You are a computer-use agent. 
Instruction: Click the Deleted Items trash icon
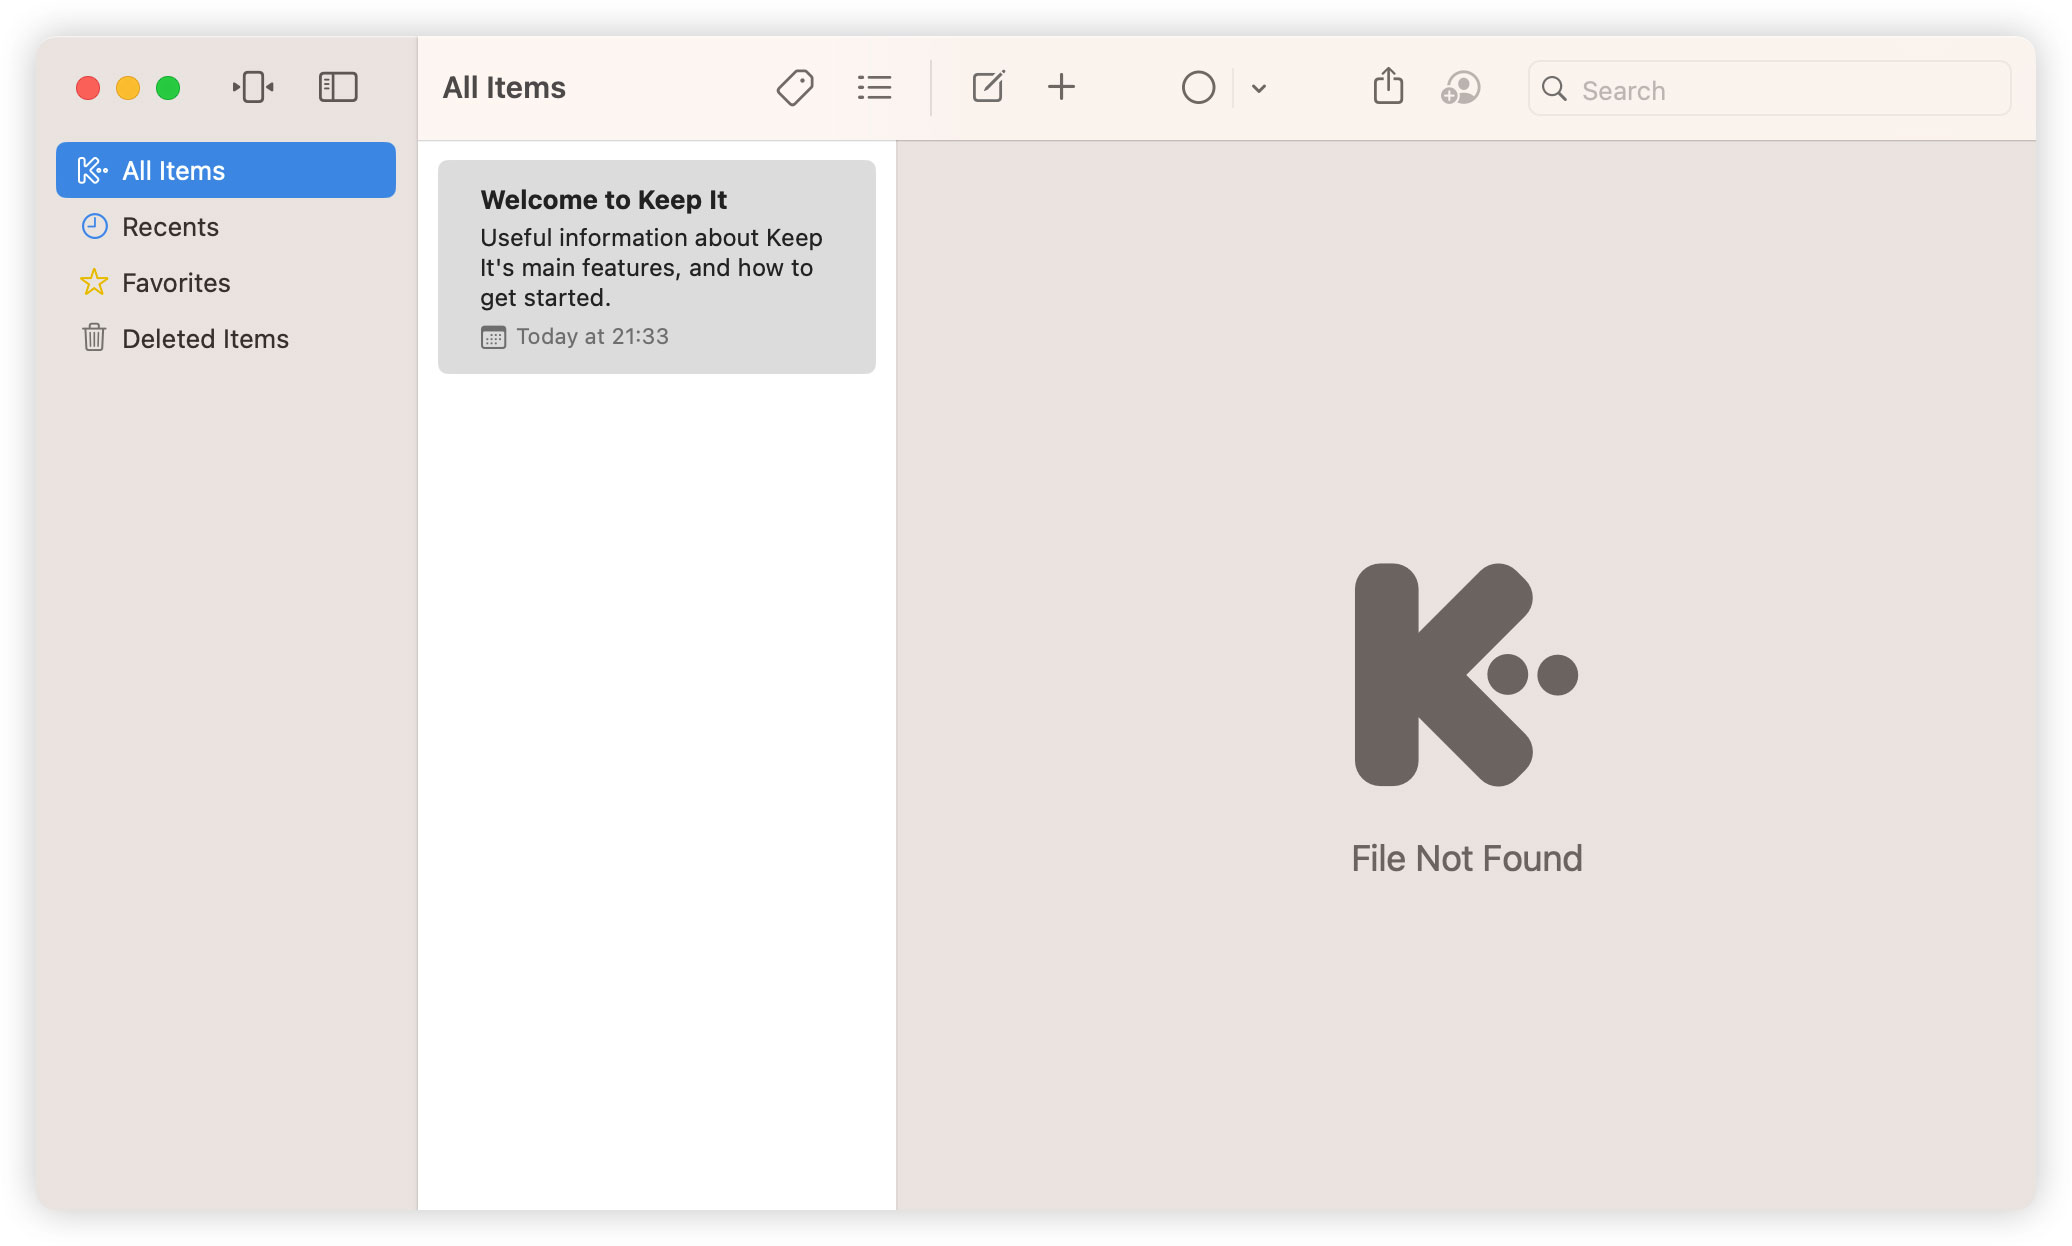pos(94,338)
